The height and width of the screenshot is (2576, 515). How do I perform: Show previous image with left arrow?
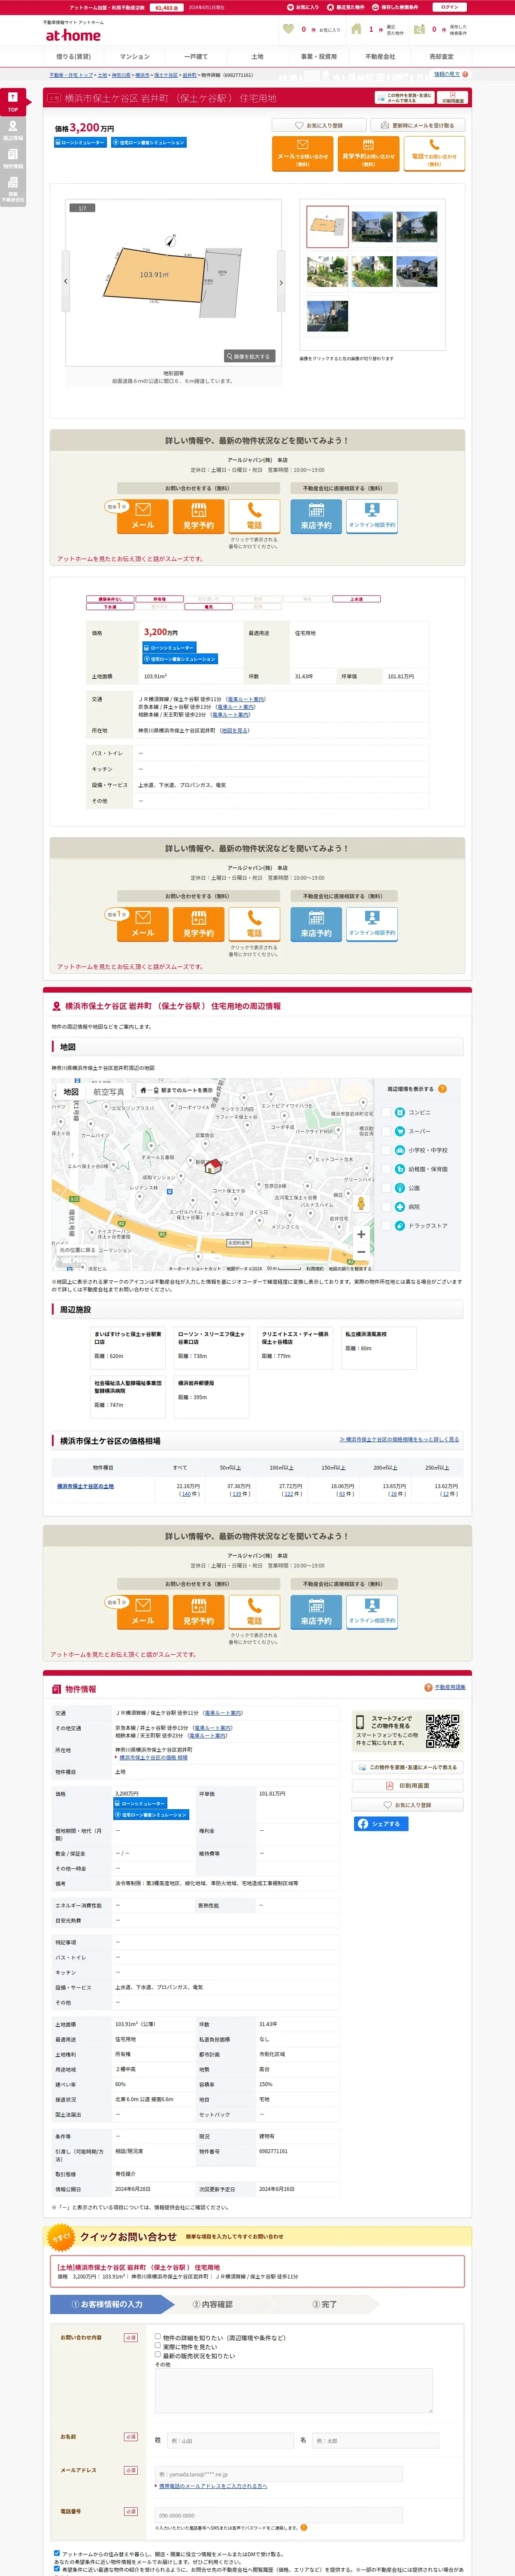[66, 282]
